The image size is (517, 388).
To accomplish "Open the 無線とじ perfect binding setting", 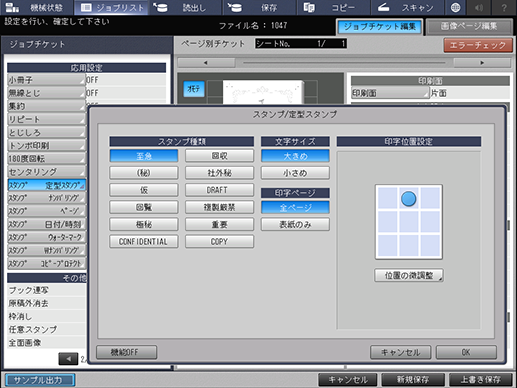I will coord(46,93).
